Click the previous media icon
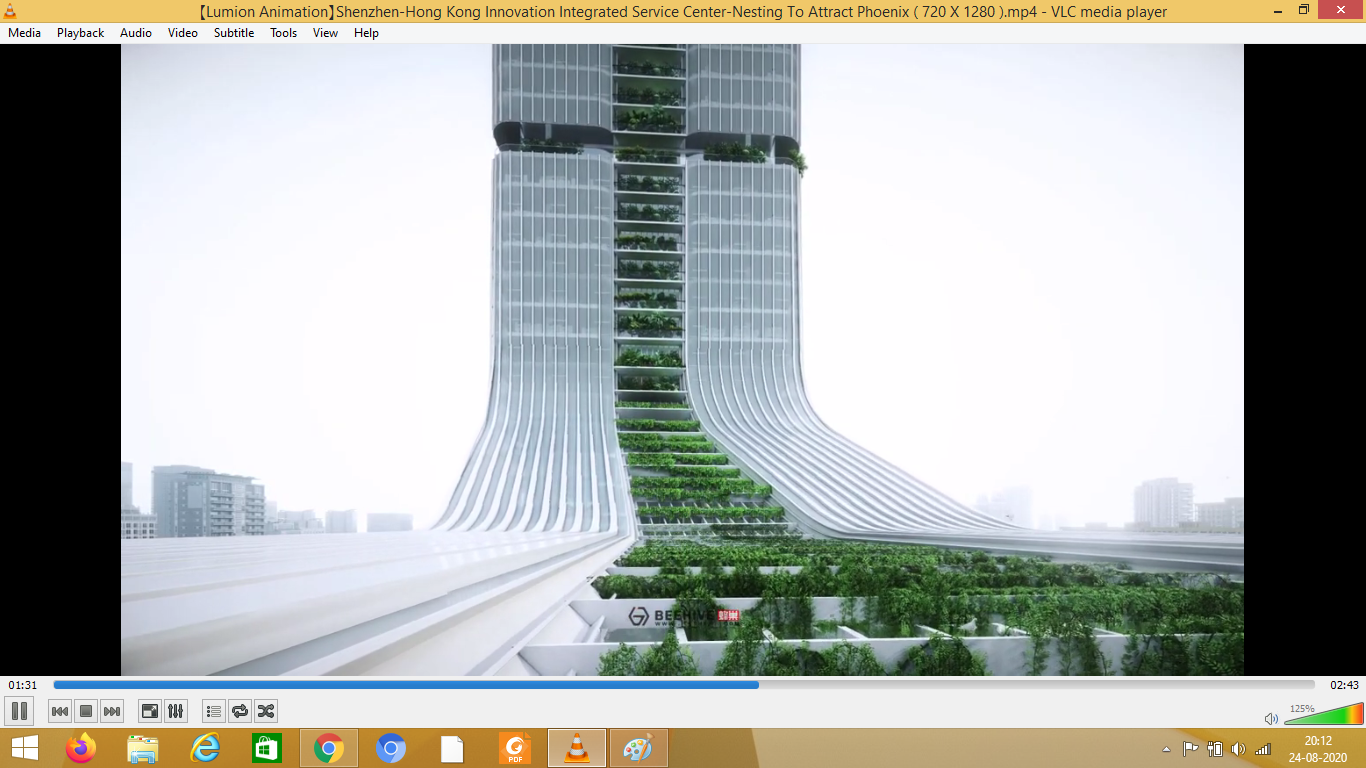This screenshot has height=768, width=1366. click(x=60, y=711)
